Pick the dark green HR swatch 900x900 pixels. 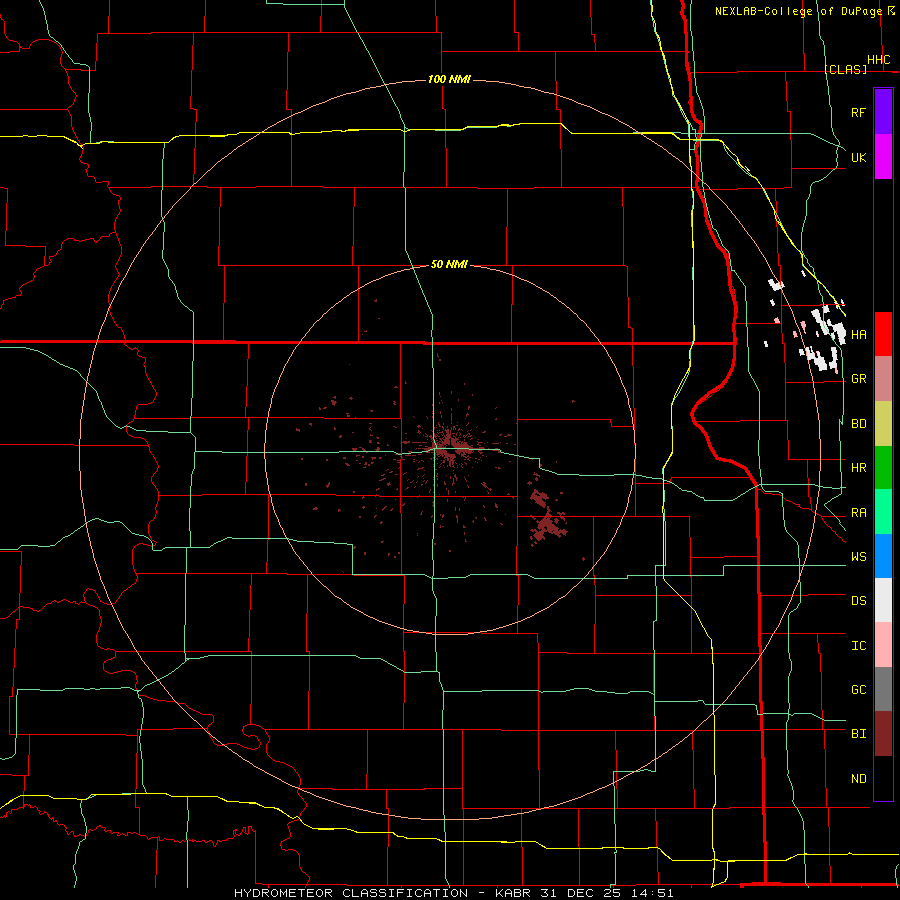coord(883,468)
